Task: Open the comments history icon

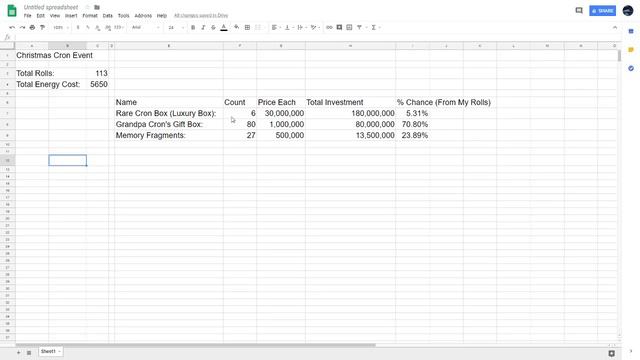Action: (x=579, y=11)
